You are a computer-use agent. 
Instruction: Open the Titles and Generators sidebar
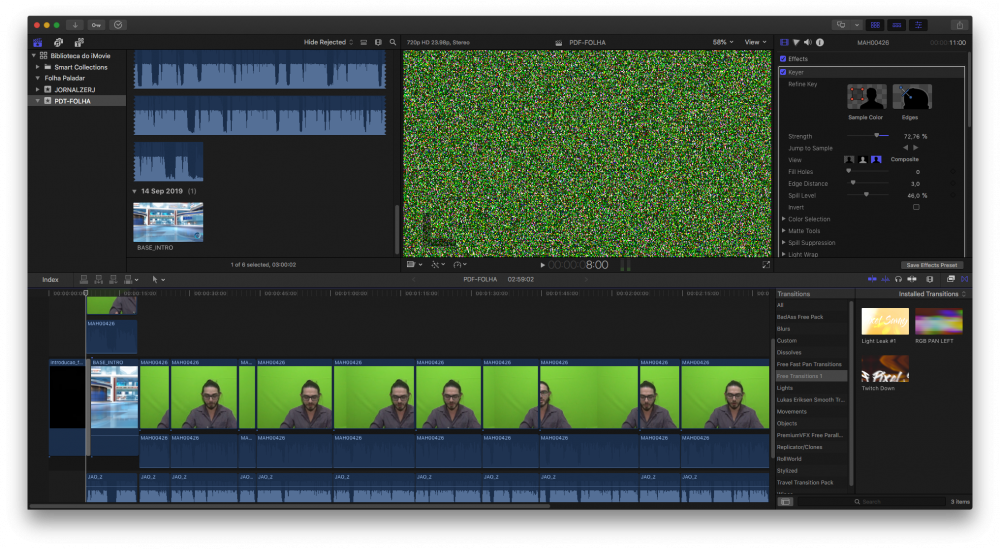79,43
